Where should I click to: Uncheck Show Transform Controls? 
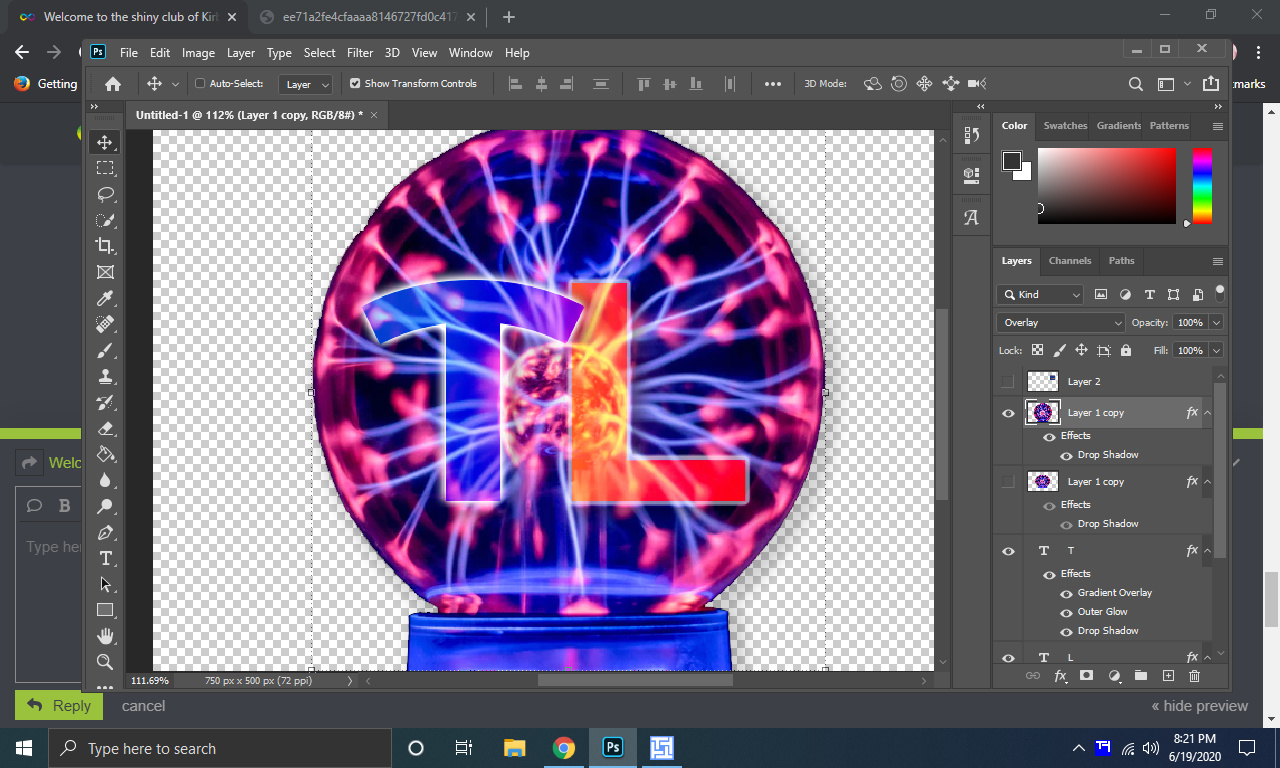pos(355,84)
